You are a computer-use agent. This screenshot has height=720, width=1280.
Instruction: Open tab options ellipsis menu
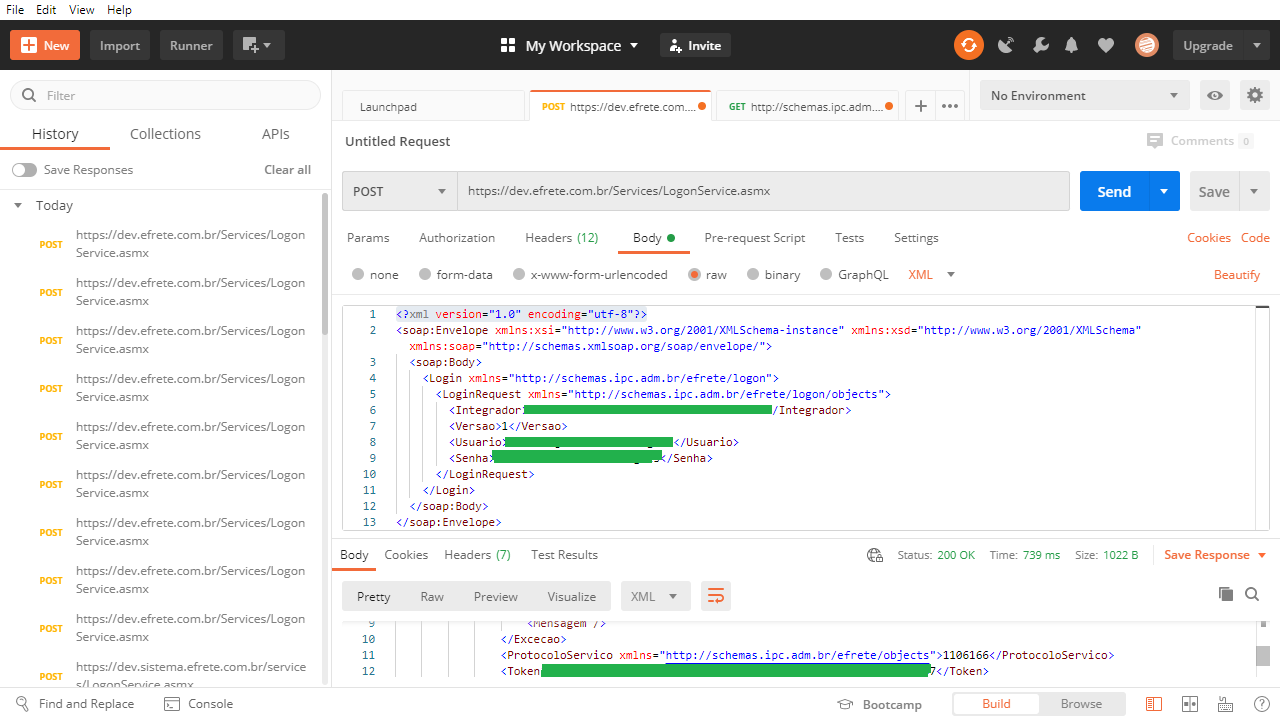[950, 106]
